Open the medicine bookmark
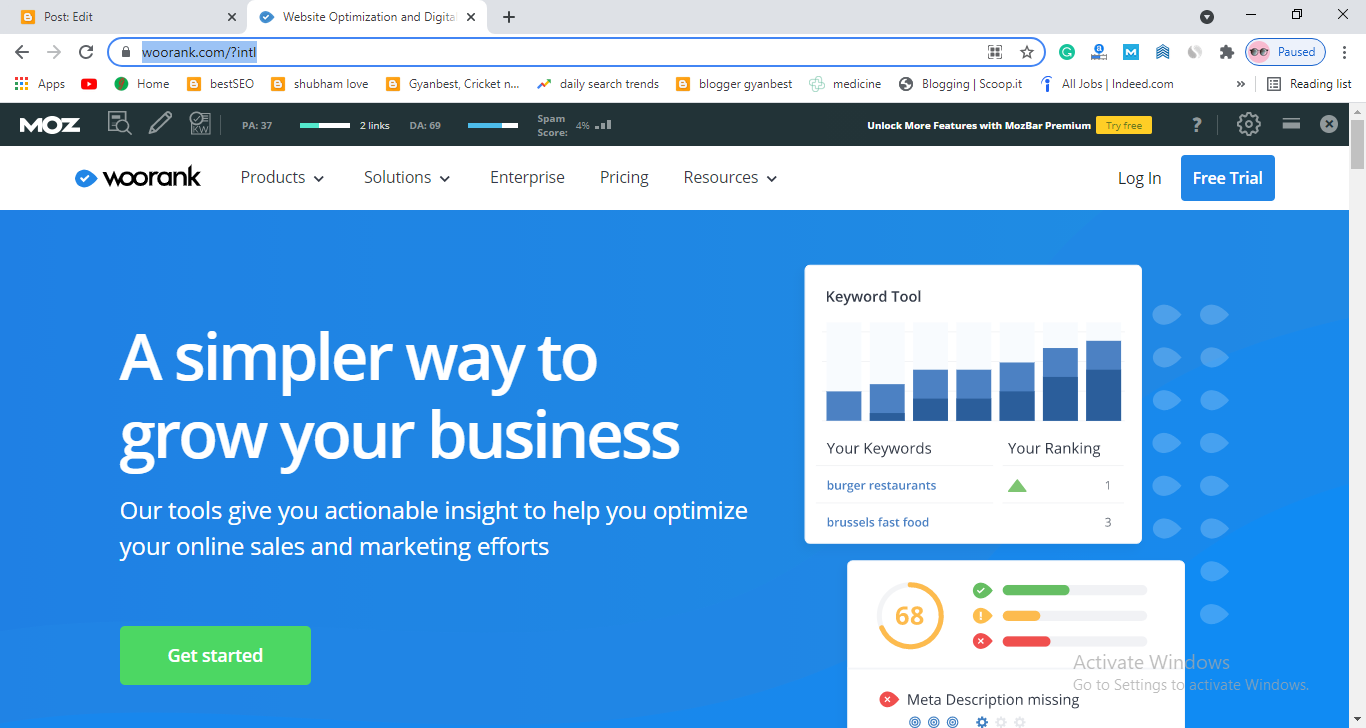 [845, 84]
